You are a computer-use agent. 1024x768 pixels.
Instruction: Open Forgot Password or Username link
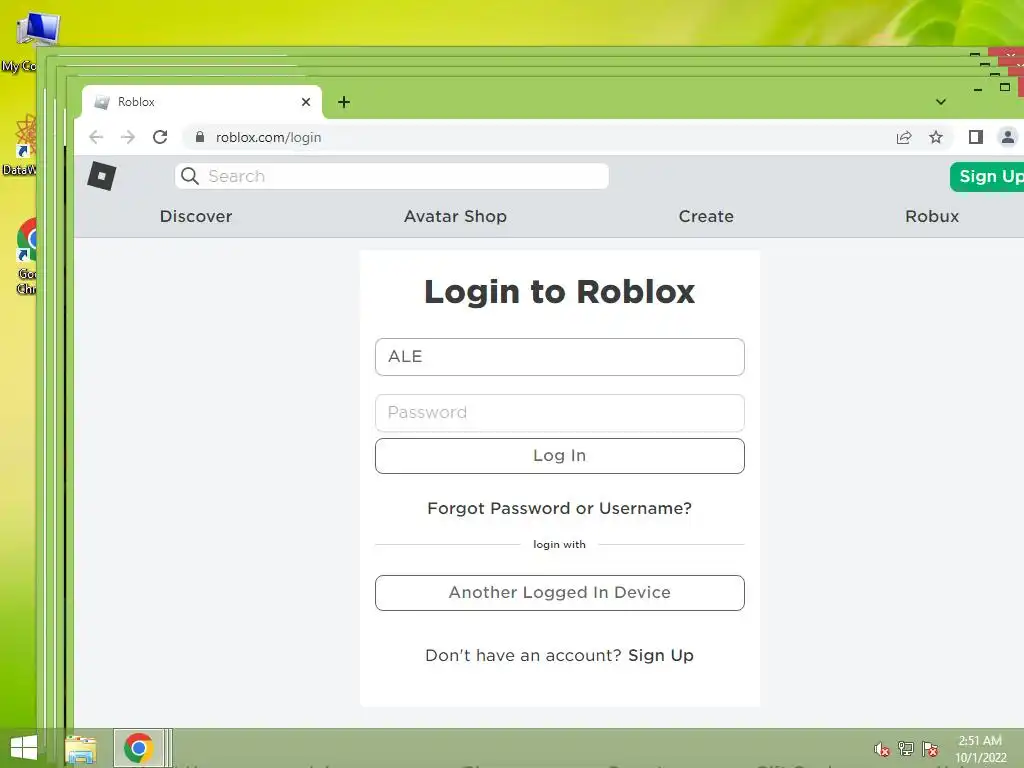(560, 508)
